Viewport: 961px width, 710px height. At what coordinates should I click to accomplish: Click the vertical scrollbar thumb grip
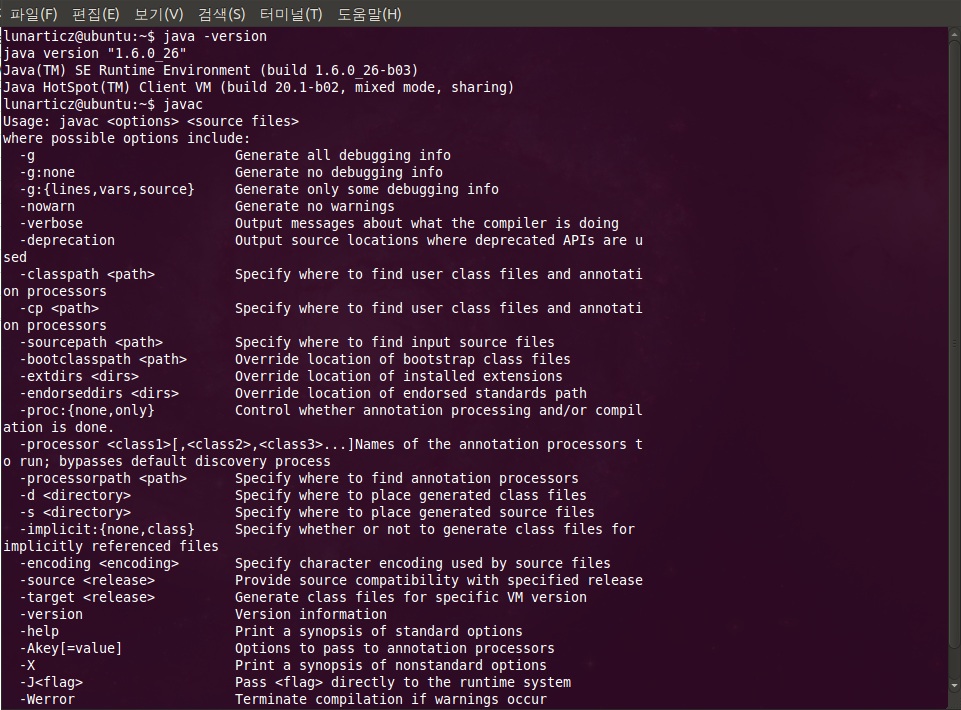954,343
